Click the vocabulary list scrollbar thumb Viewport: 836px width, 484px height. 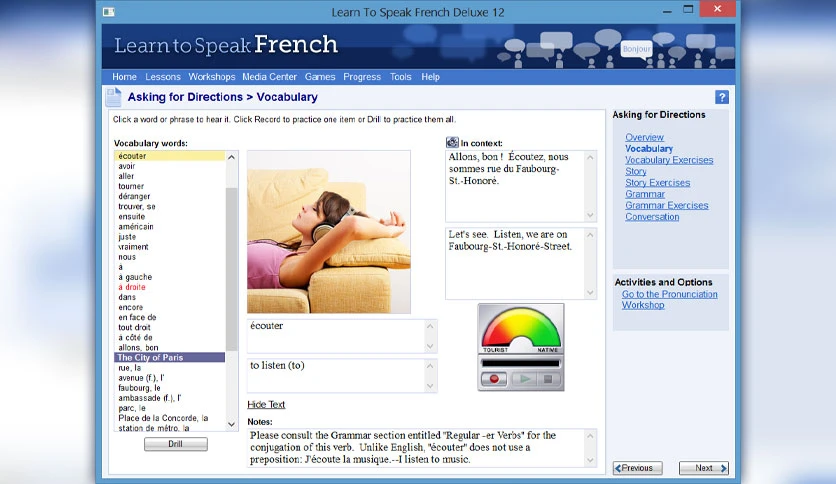click(x=231, y=269)
